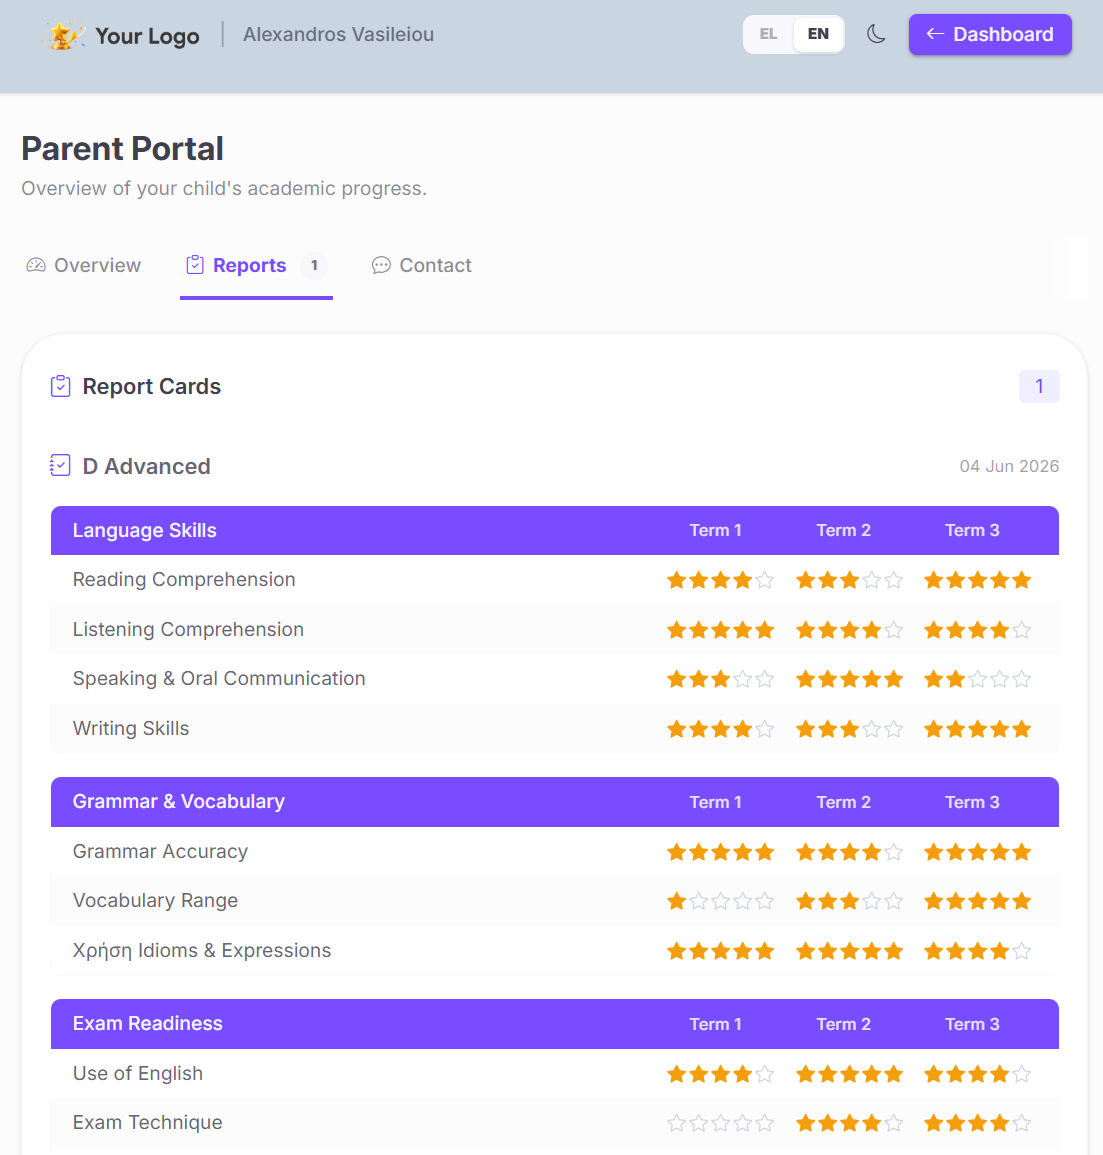Click Exam Technique Term 2 star rating
The width and height of the screenshot is (1103, 1155).
pos(850,1123)
